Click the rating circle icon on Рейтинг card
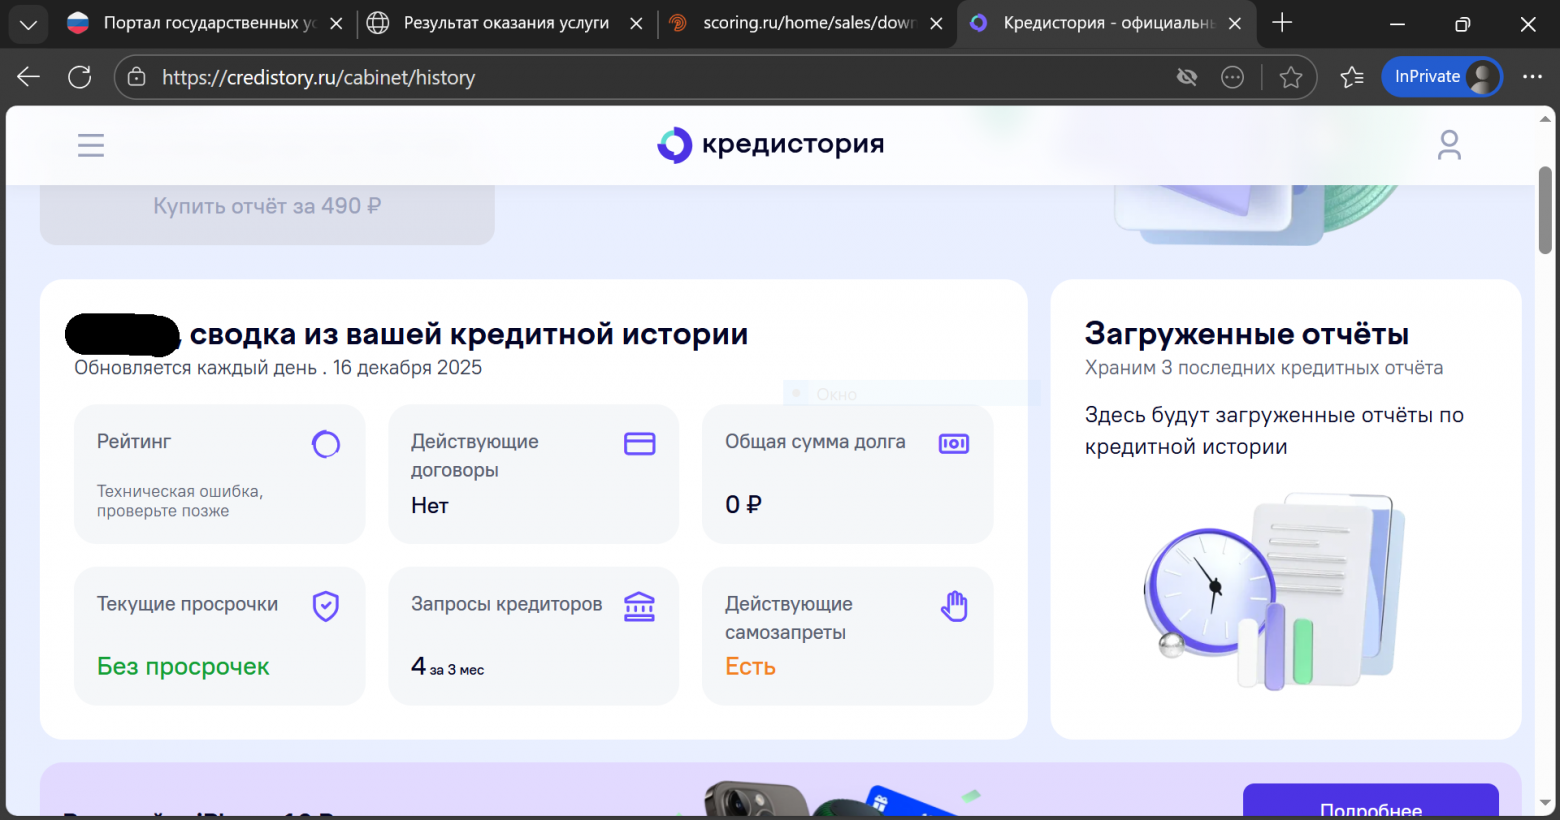The height and width of the screenshot is (820, 1560). point(326,443)
